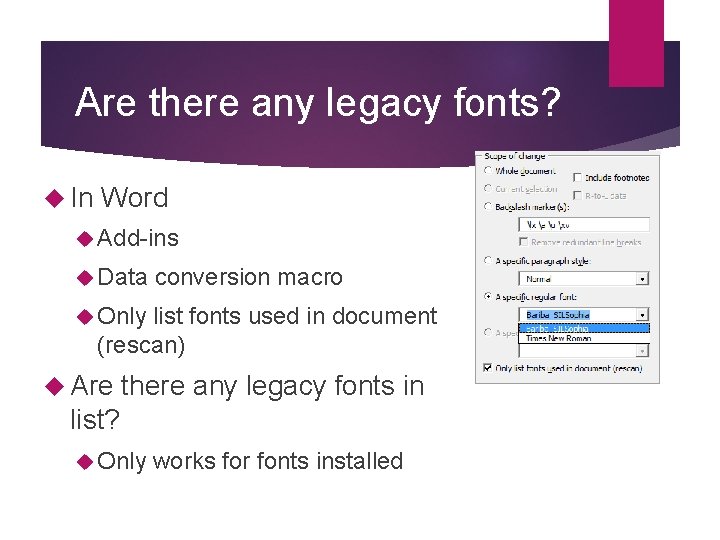The height and width of the screenshot is (540, 720).
Task: Click the 'Data conversion macro' bullet
Action: click(x=220, y=277)
